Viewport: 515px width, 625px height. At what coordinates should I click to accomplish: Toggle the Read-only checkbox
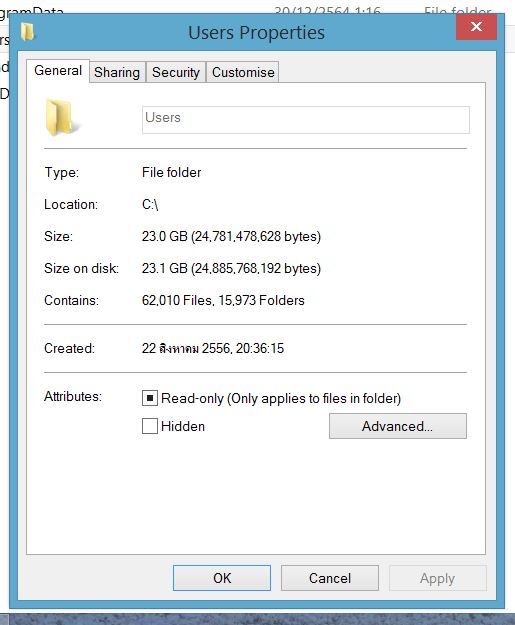coord(150,398)
